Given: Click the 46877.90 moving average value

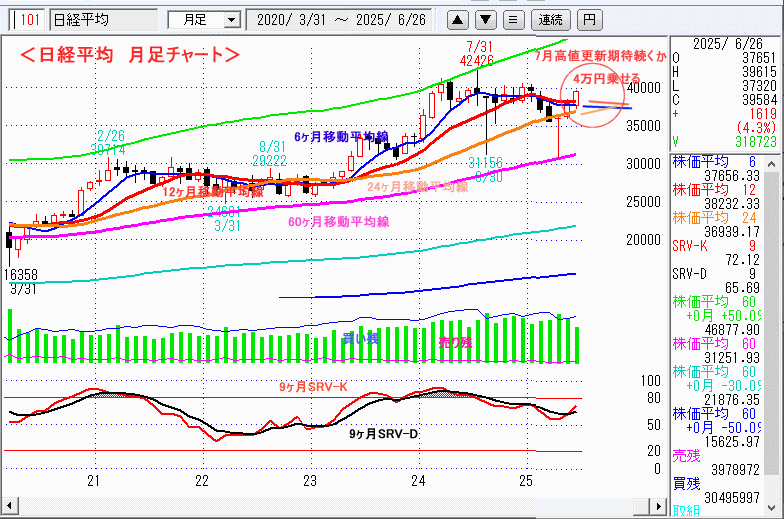Looking at the screenshot, I should pyautogui.click(x=732, y=330).
